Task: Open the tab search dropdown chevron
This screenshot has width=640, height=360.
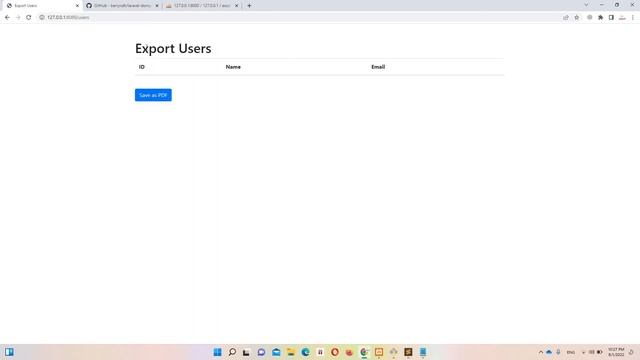Action: click(x=586, y=5)
